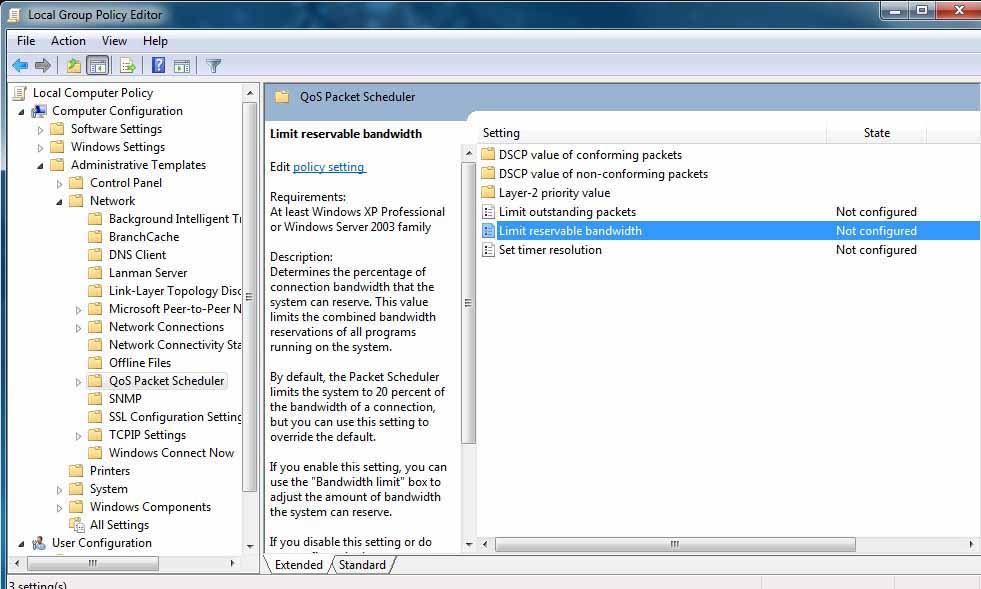Click the horizontal scrollbar under the settings list
The image size is (981, 589).
point(675,545)
